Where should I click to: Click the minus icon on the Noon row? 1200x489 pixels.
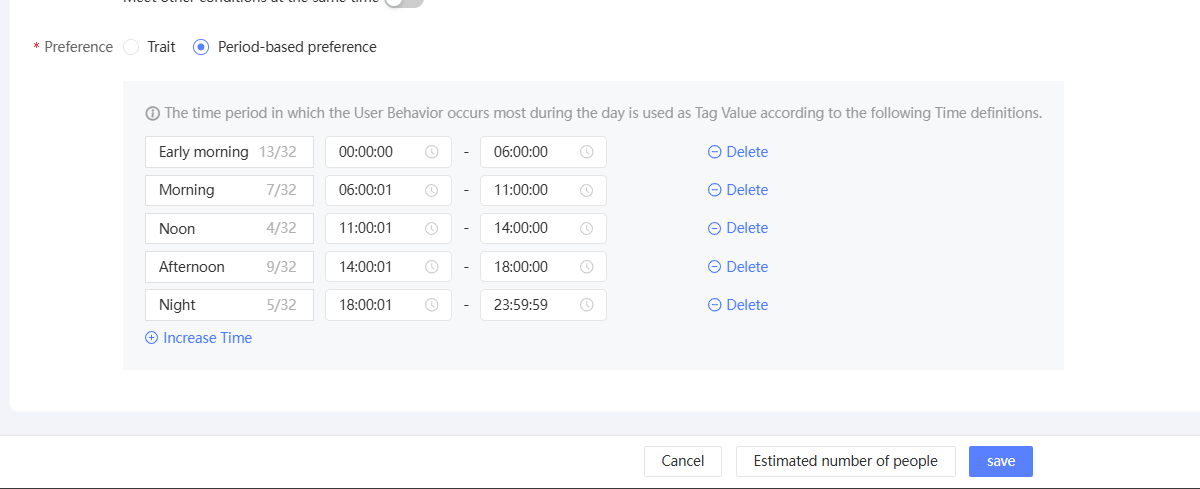714,228
